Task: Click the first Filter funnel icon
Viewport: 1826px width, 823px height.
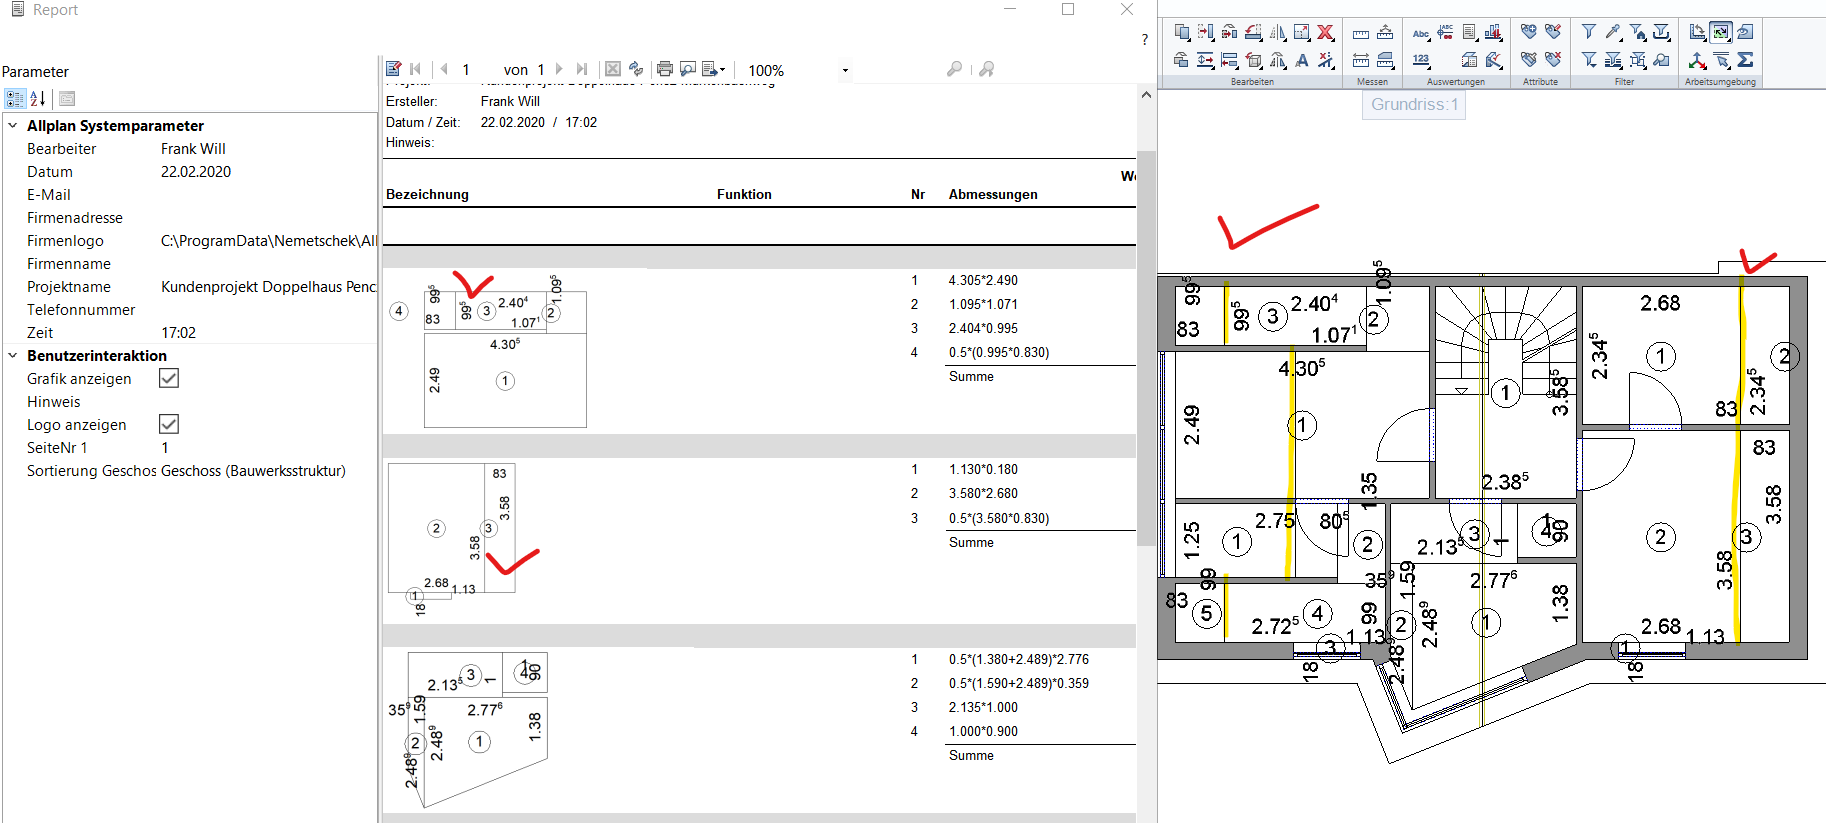Action: coord(1588,33)
